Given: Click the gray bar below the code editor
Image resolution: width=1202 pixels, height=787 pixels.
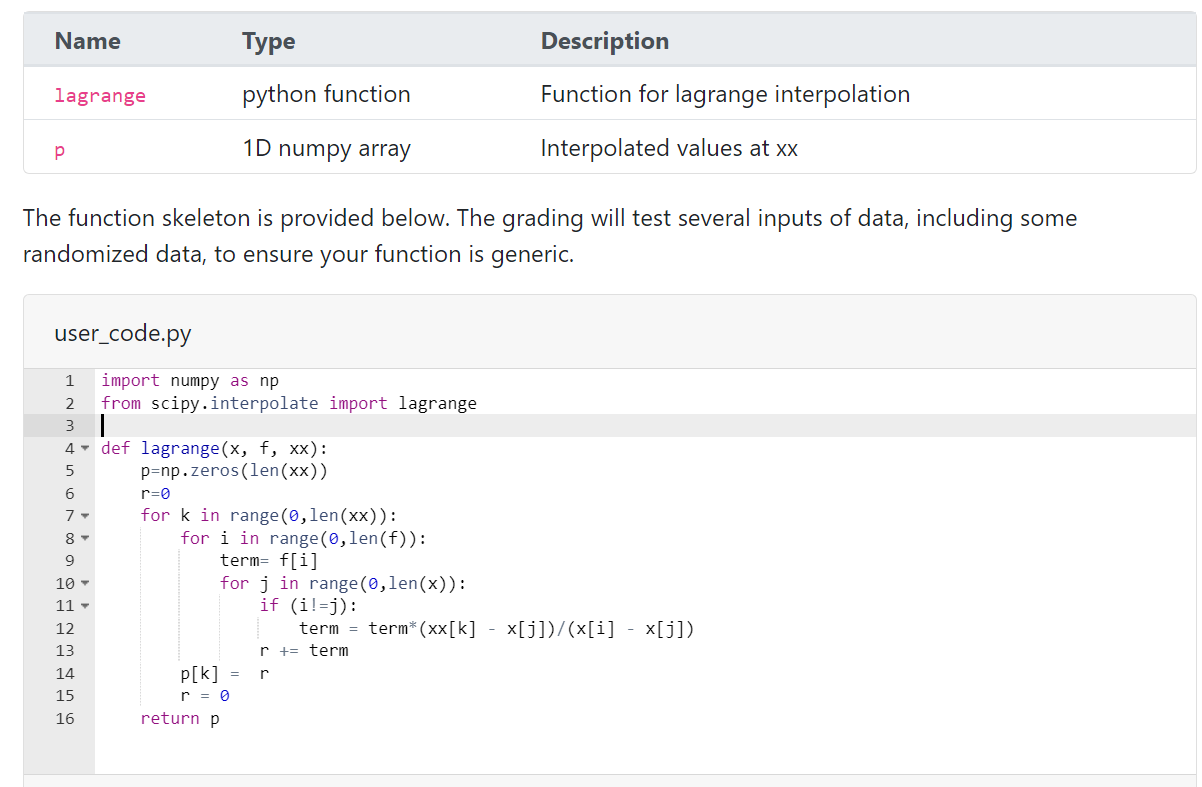Looking at the screenshot, I should [x=600, y=779].
